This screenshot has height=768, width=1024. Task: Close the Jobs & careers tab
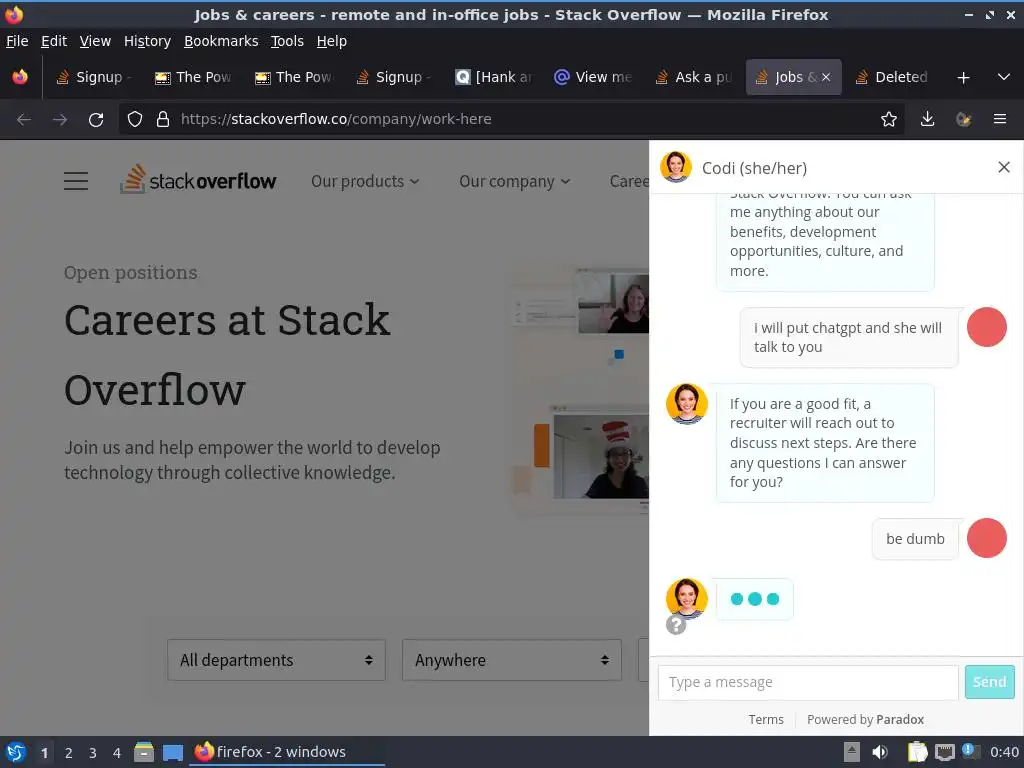click(825, 77)
